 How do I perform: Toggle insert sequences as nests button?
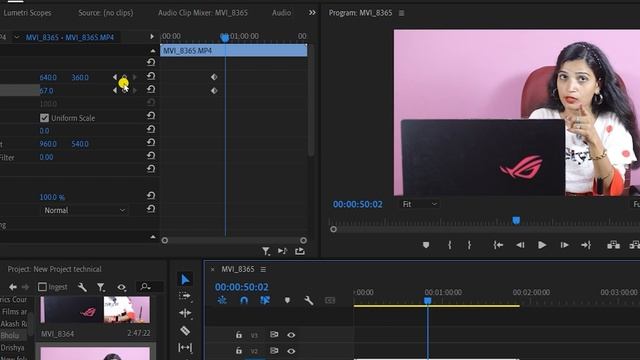tap(222, 300)
